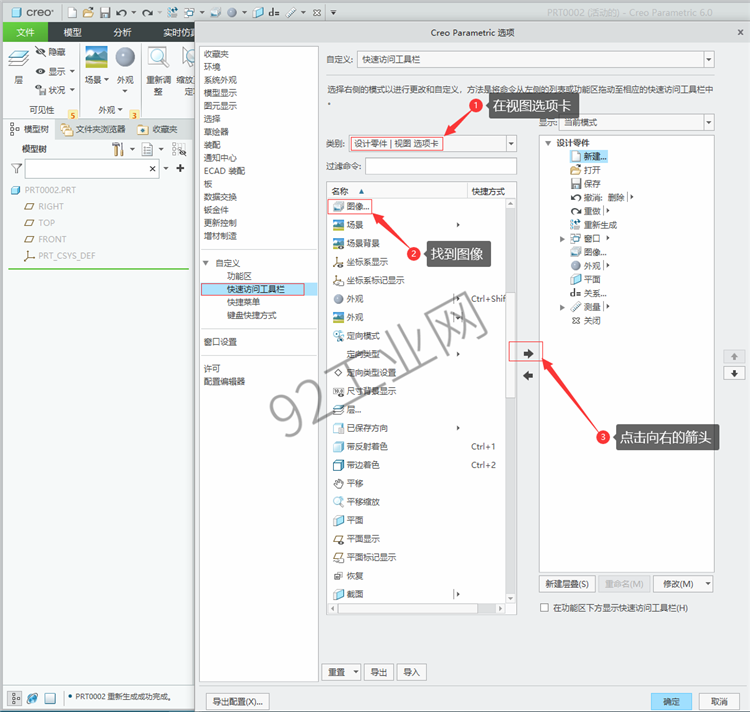The width and height of the screenshot is (750, 712).
Task: Click the 导出 button
Action: (379, 672)
